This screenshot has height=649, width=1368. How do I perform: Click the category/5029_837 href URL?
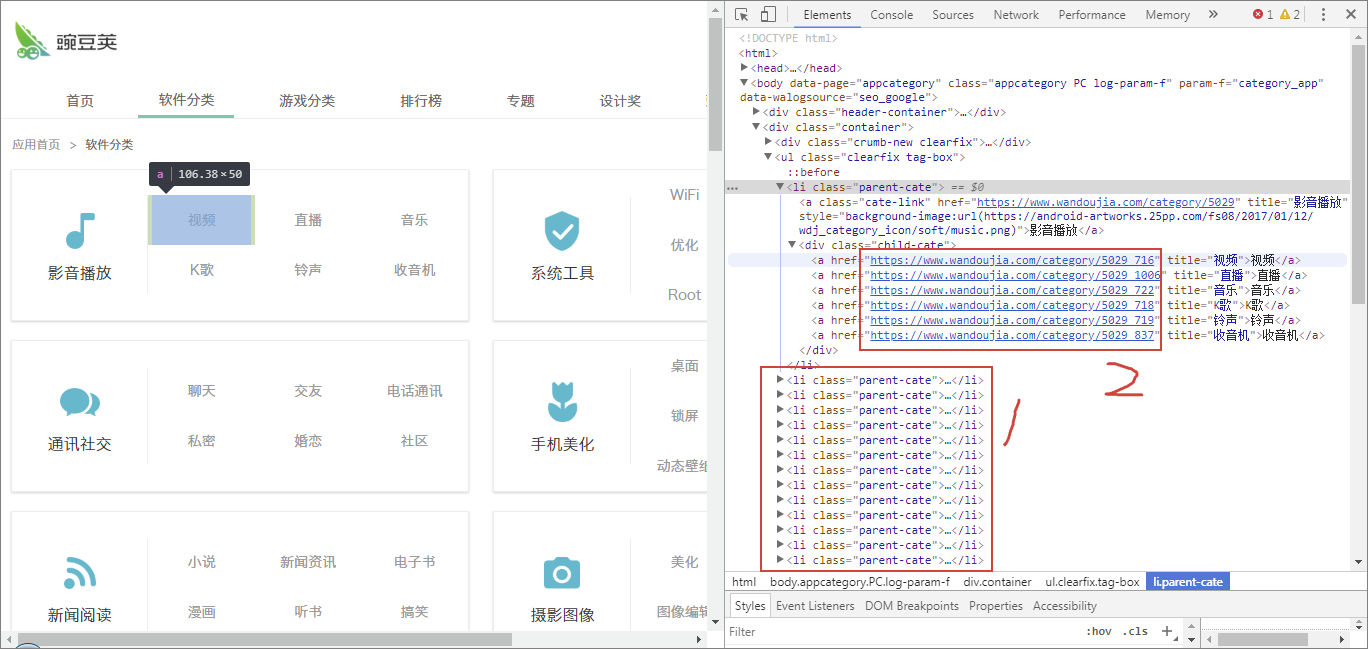click(x=1011, y=335)
